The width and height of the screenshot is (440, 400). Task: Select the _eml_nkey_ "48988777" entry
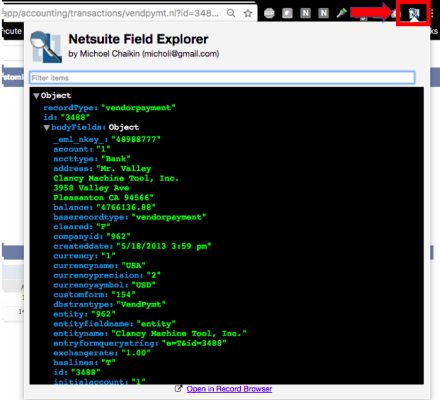click(107, 139)
